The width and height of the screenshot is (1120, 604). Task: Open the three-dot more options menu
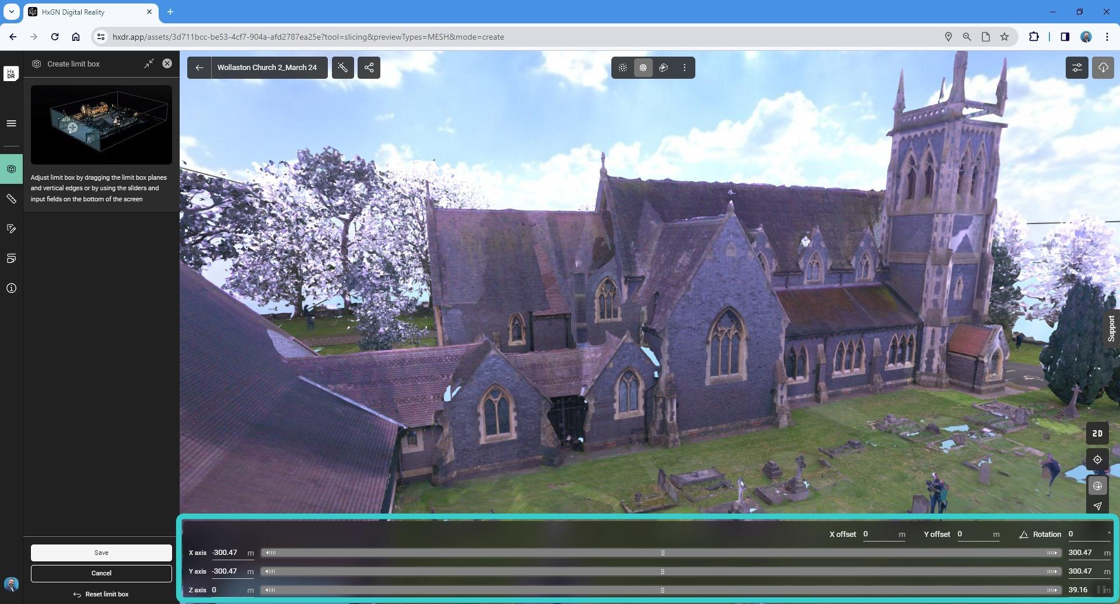[x=685, y=68]
